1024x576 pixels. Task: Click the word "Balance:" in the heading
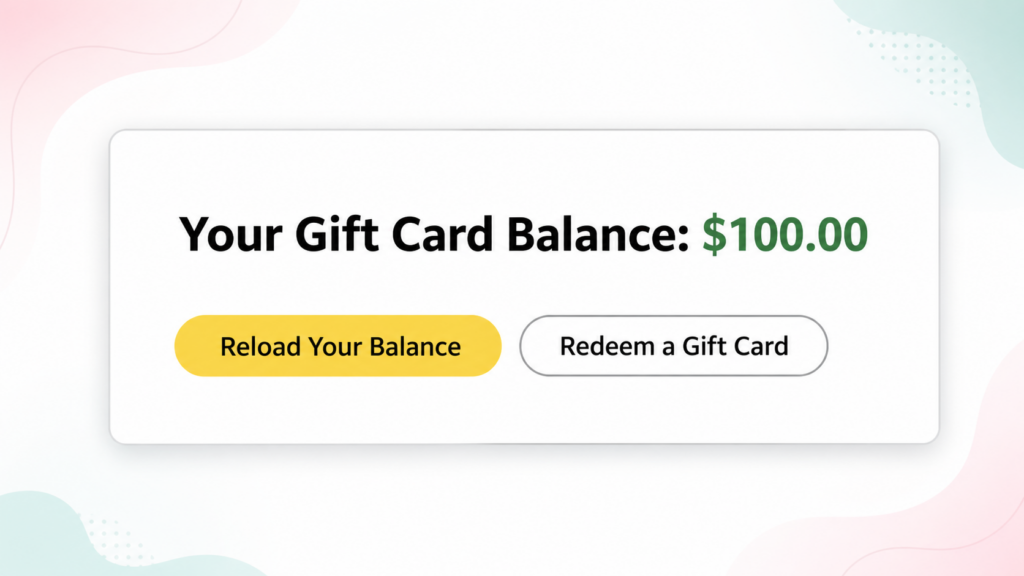tap(598, 234)
